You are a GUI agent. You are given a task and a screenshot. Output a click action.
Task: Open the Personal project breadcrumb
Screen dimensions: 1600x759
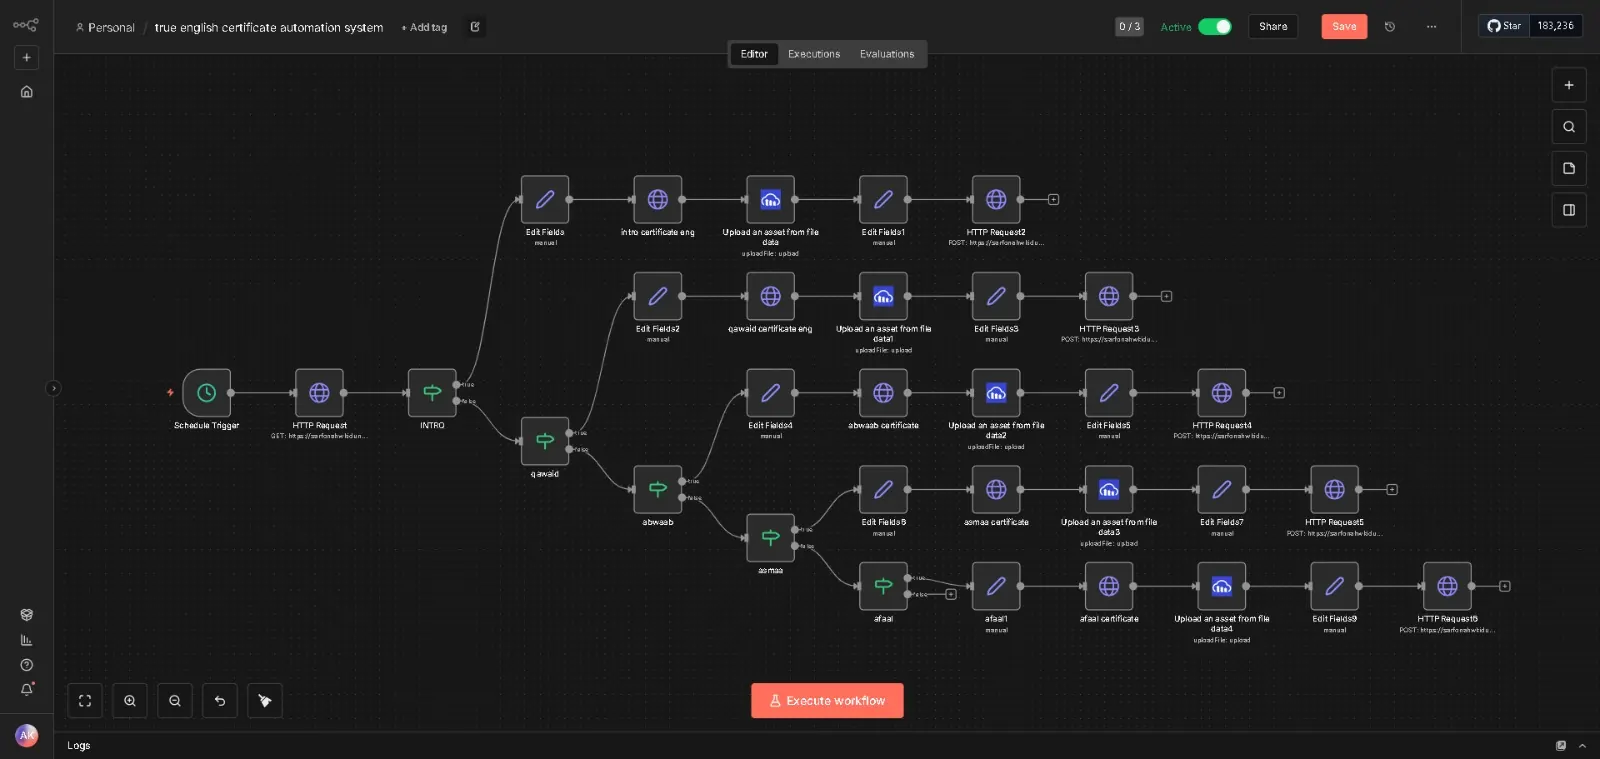105,28
